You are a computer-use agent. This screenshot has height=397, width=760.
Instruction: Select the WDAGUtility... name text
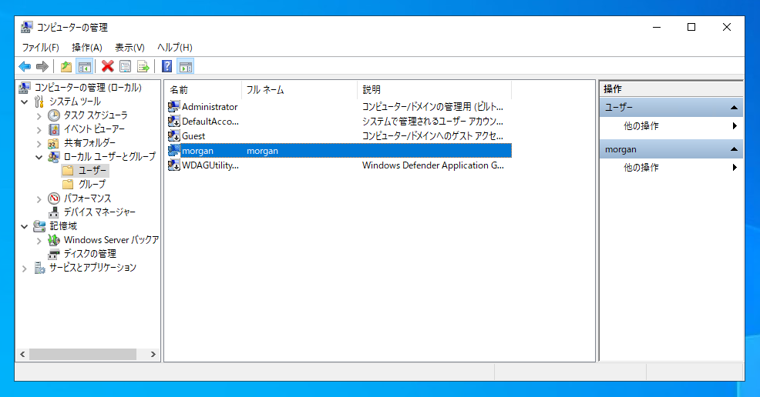pyautogui.click(x=210, y=165)
